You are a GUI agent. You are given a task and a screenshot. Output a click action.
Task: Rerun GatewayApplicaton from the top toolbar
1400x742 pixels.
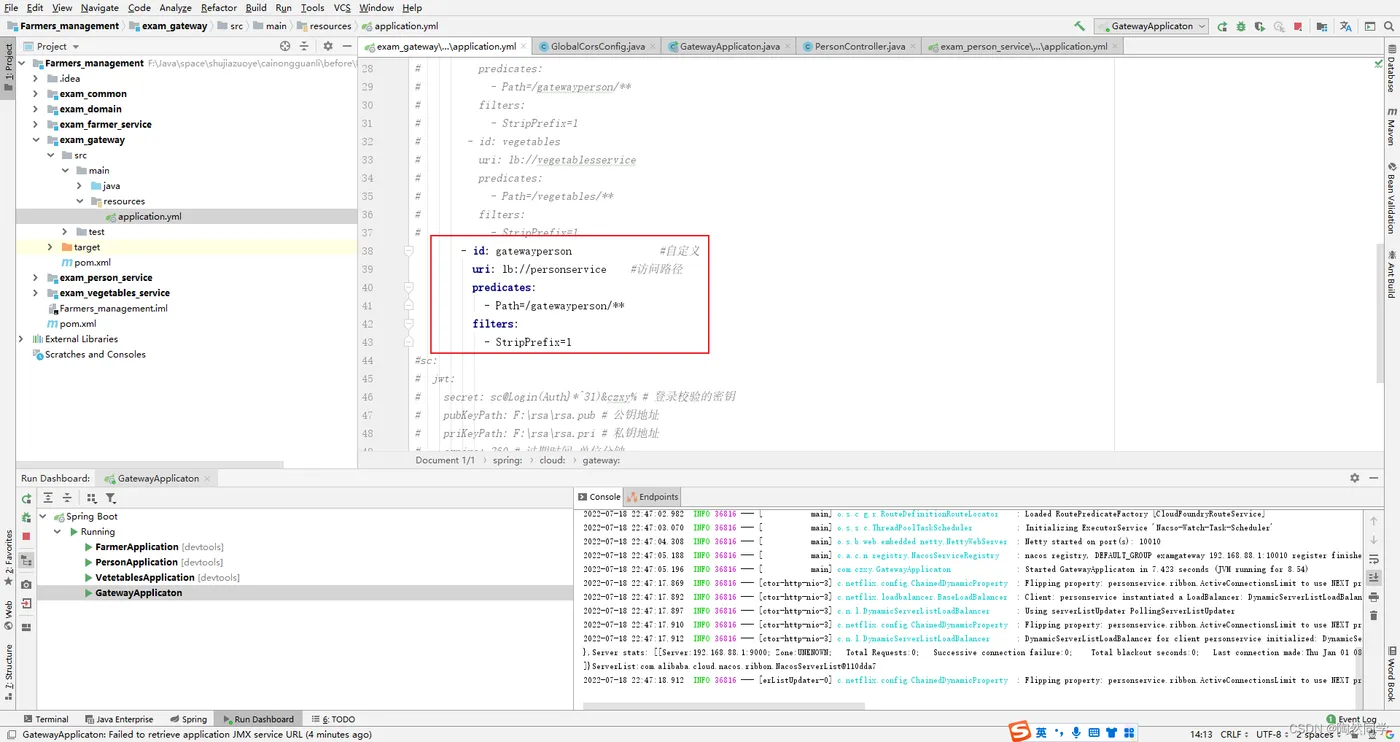tap(1222, 26)
